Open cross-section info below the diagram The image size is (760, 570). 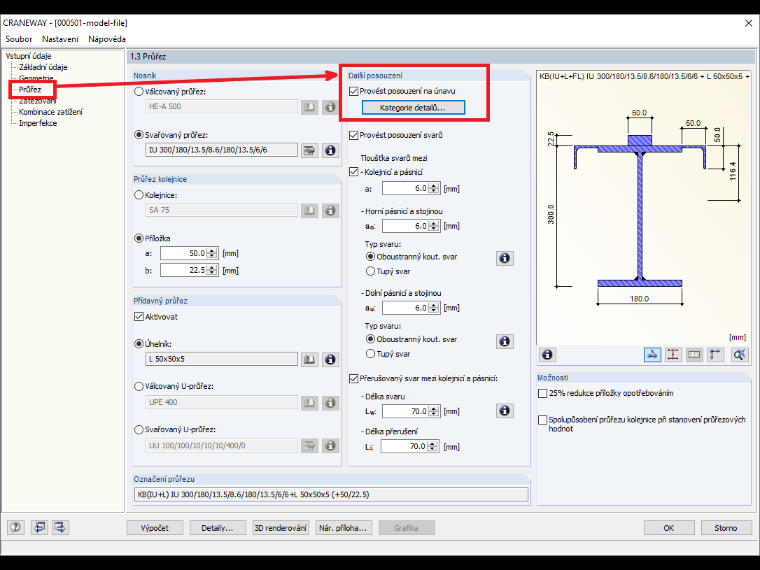point(547,355)
